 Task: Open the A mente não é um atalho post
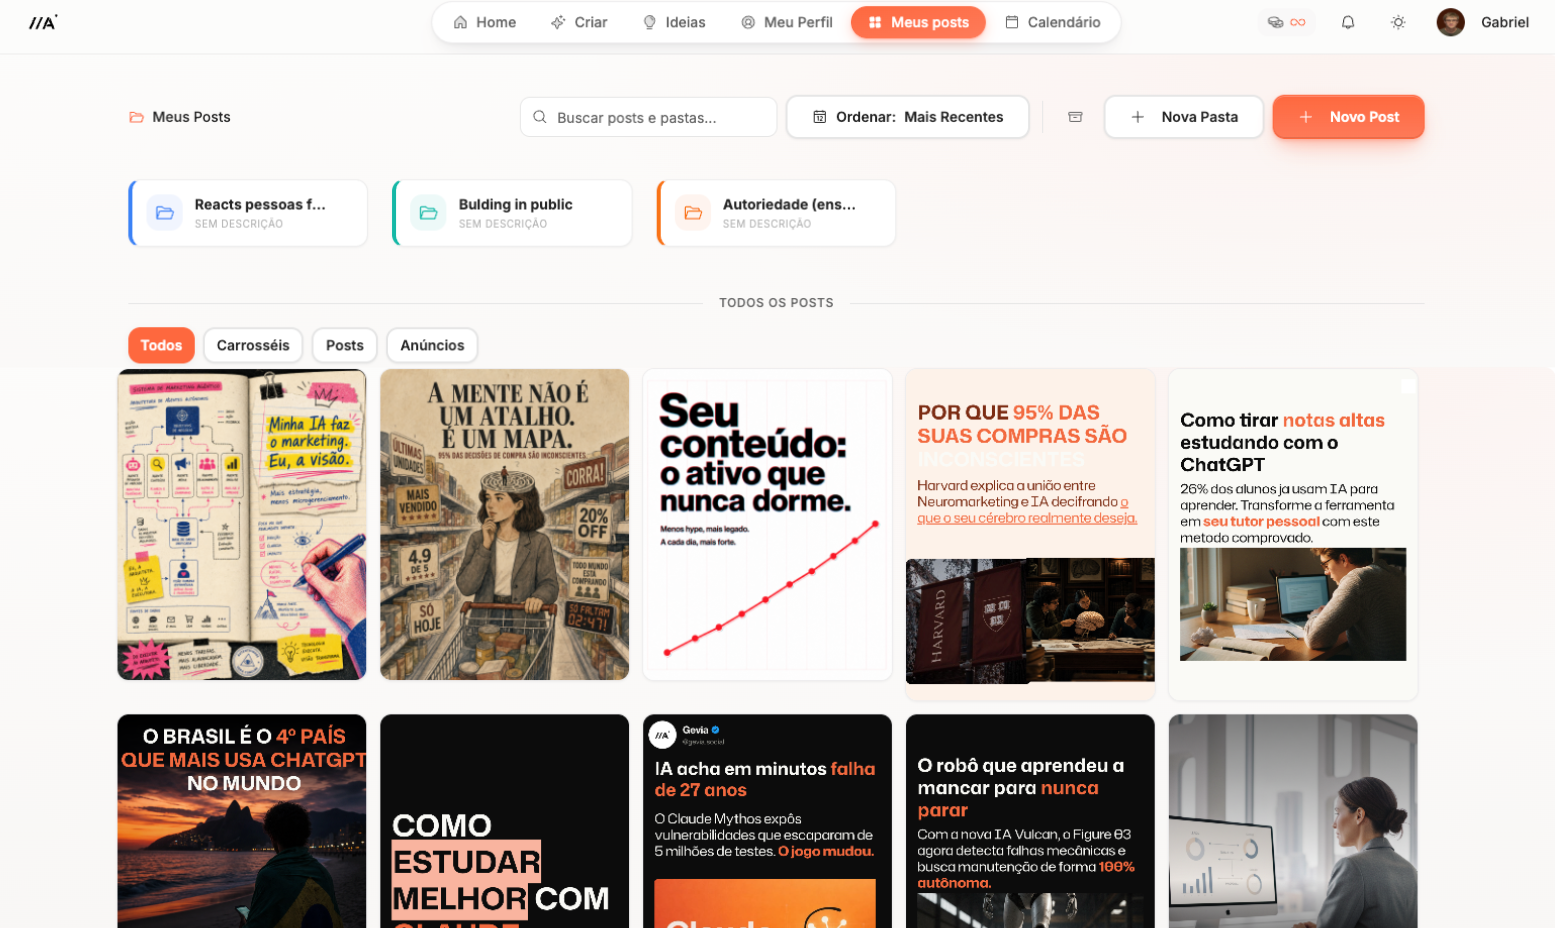tap(505, 525)
